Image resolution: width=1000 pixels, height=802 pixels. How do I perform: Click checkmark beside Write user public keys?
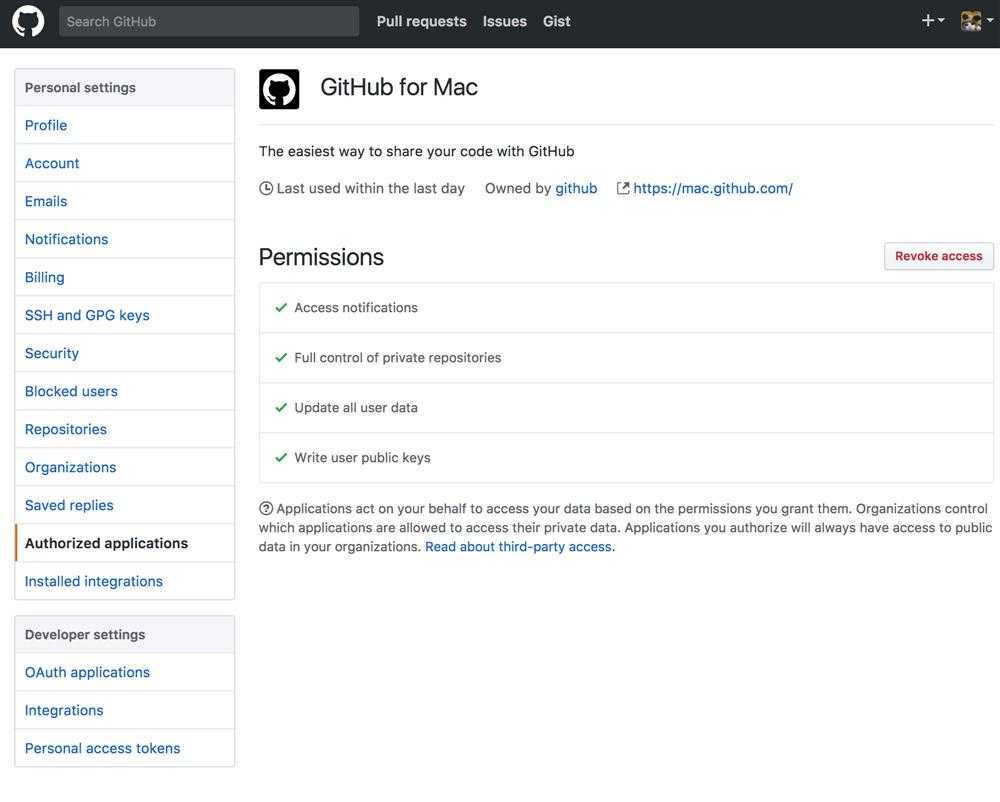point(281,457)
